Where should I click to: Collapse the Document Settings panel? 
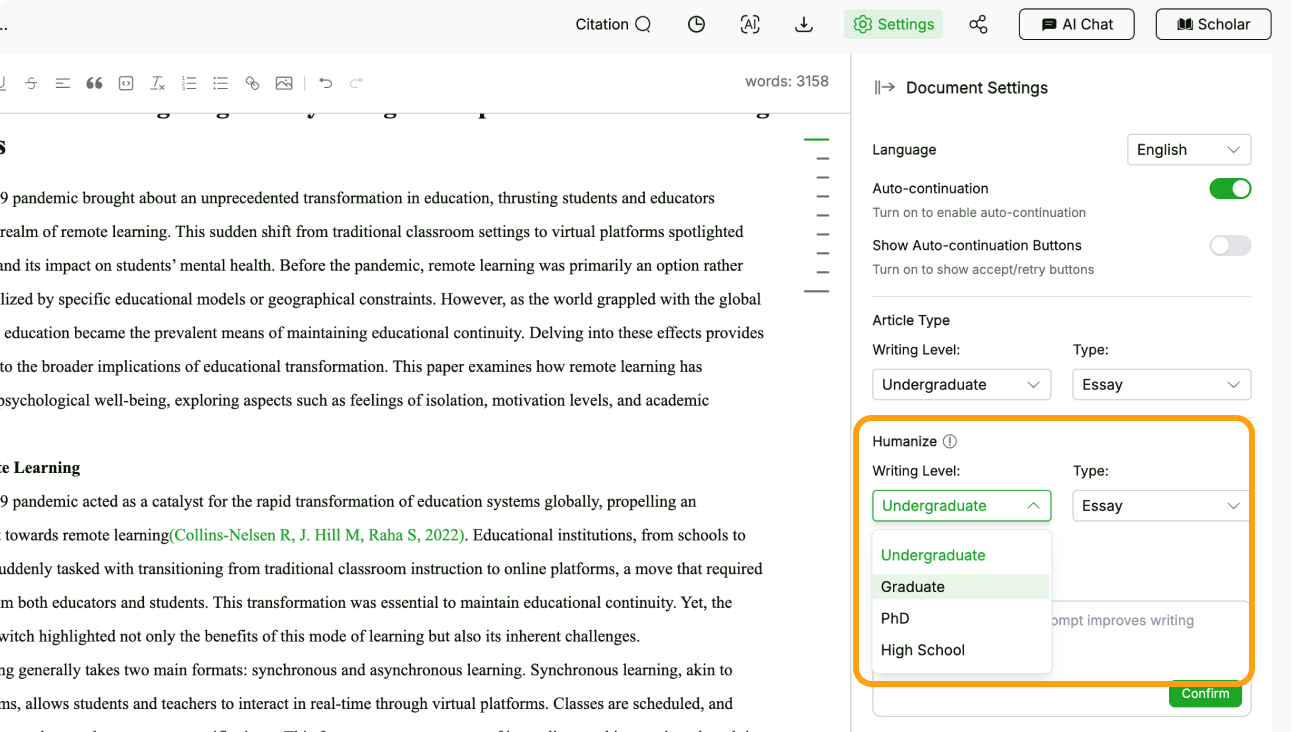point(884,87)
